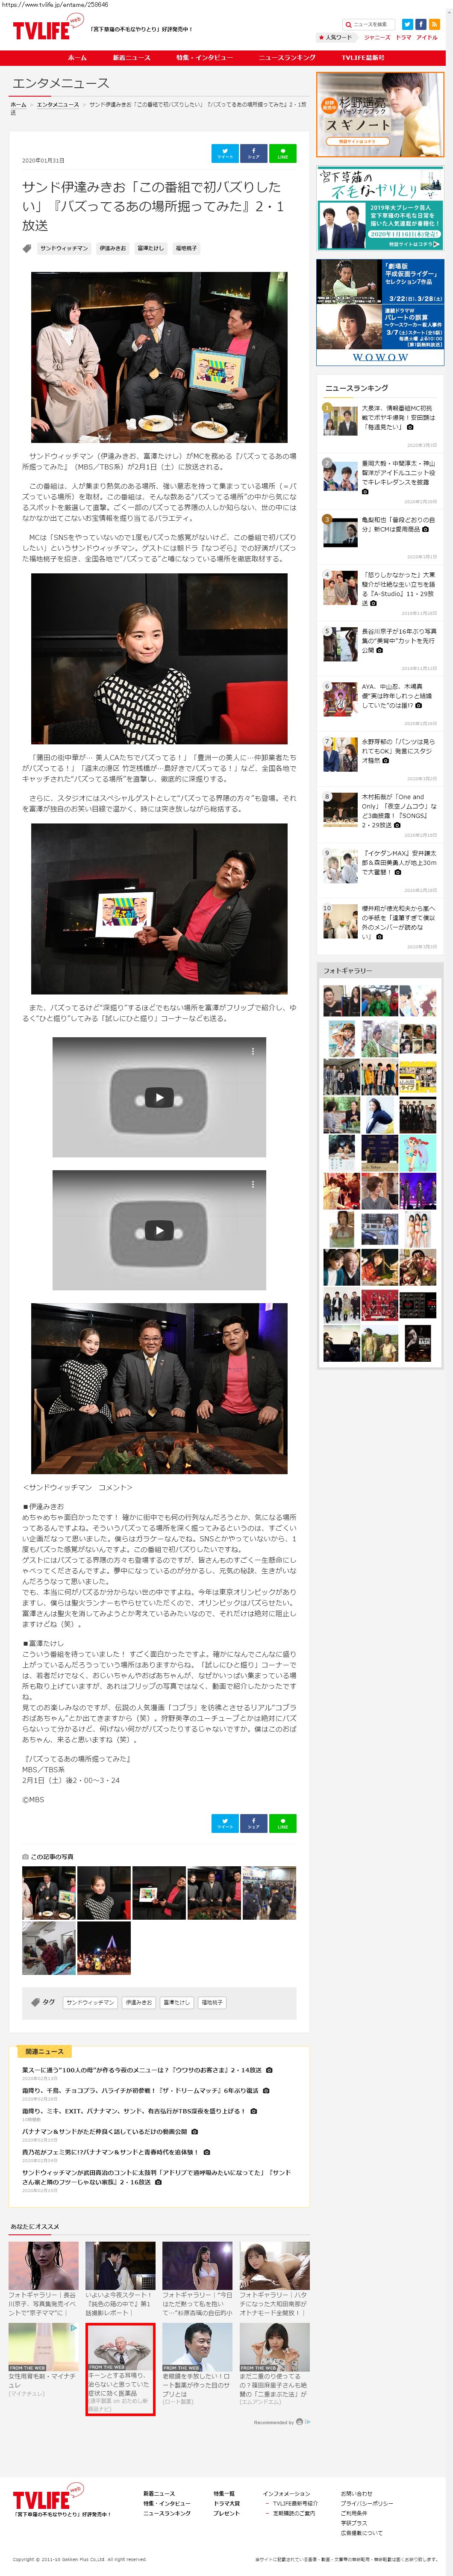The image size is (453, 2576).
Task: Share via the bottom Twitter ツイート button
Action: pyautogui.click(x=225, y=1824)
